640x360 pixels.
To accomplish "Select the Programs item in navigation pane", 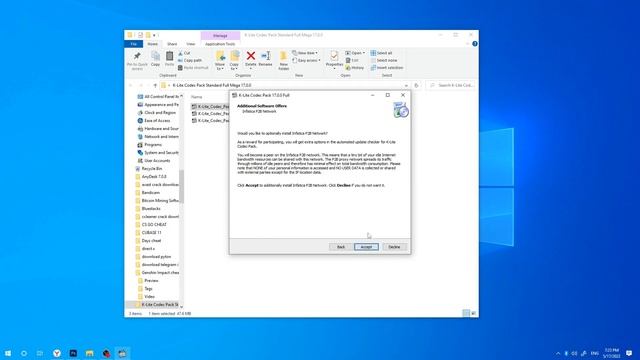I will 153,145.
